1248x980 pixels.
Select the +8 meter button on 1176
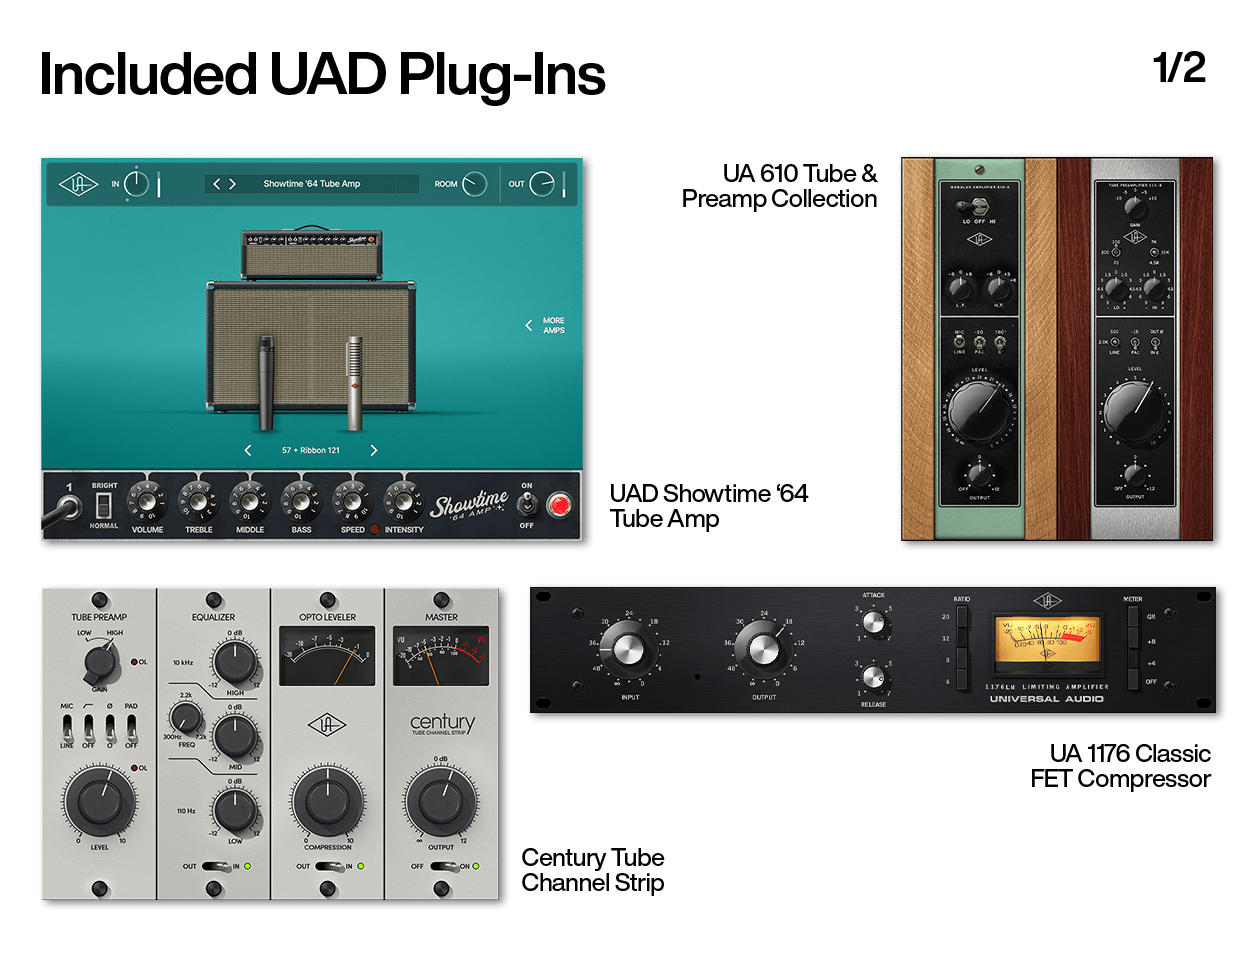point(1133,639)
